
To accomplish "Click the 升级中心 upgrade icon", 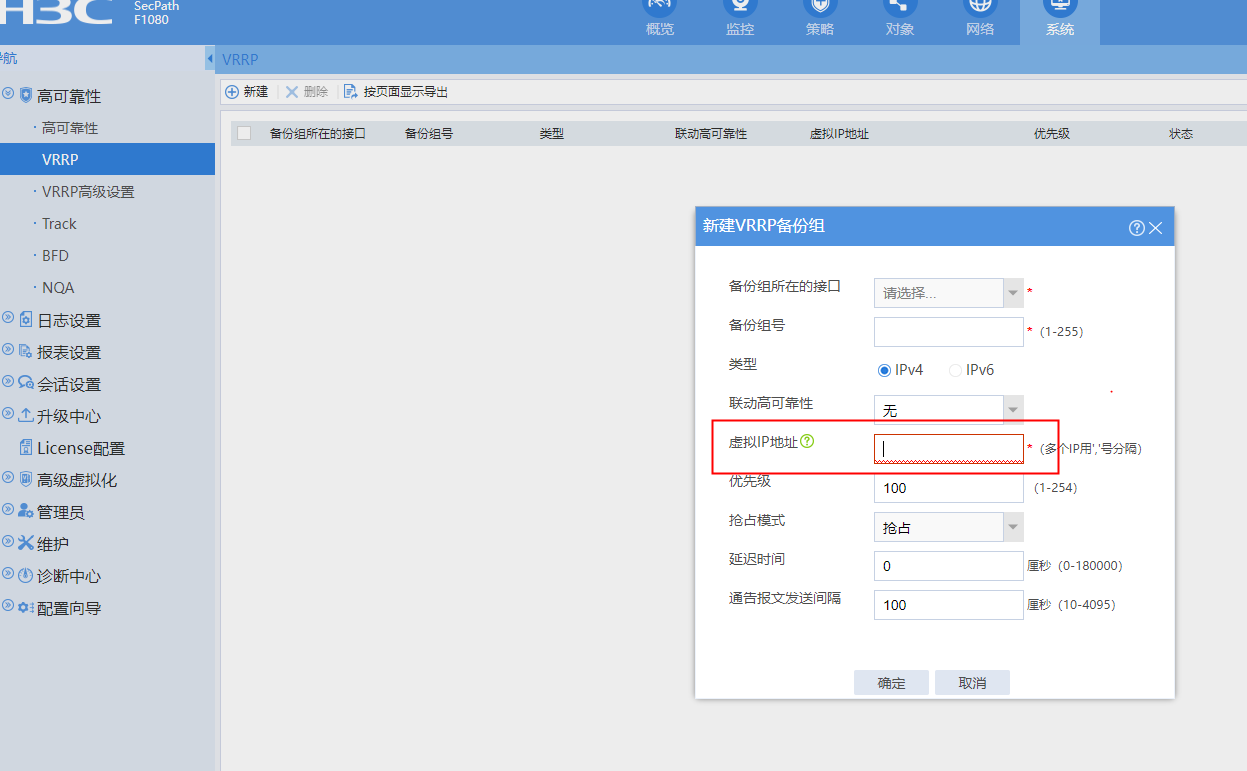I will pos(26,416).
